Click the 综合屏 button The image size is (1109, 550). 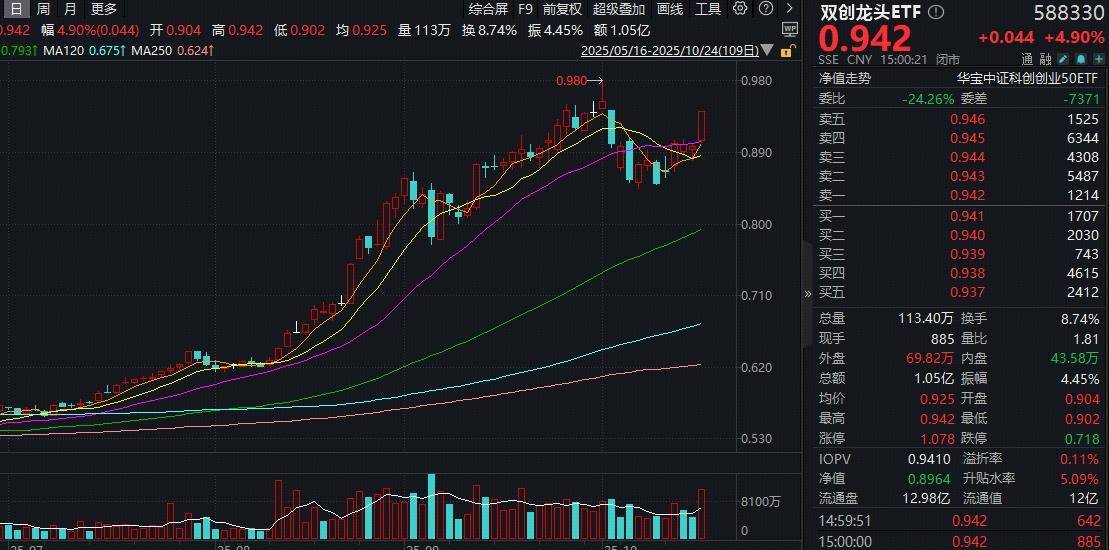point(488,9)
